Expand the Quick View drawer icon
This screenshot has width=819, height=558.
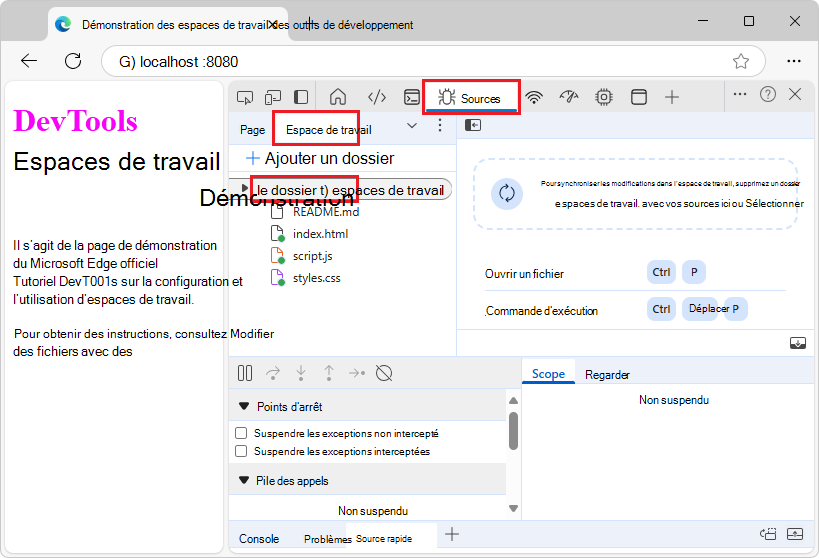point(795,534)
